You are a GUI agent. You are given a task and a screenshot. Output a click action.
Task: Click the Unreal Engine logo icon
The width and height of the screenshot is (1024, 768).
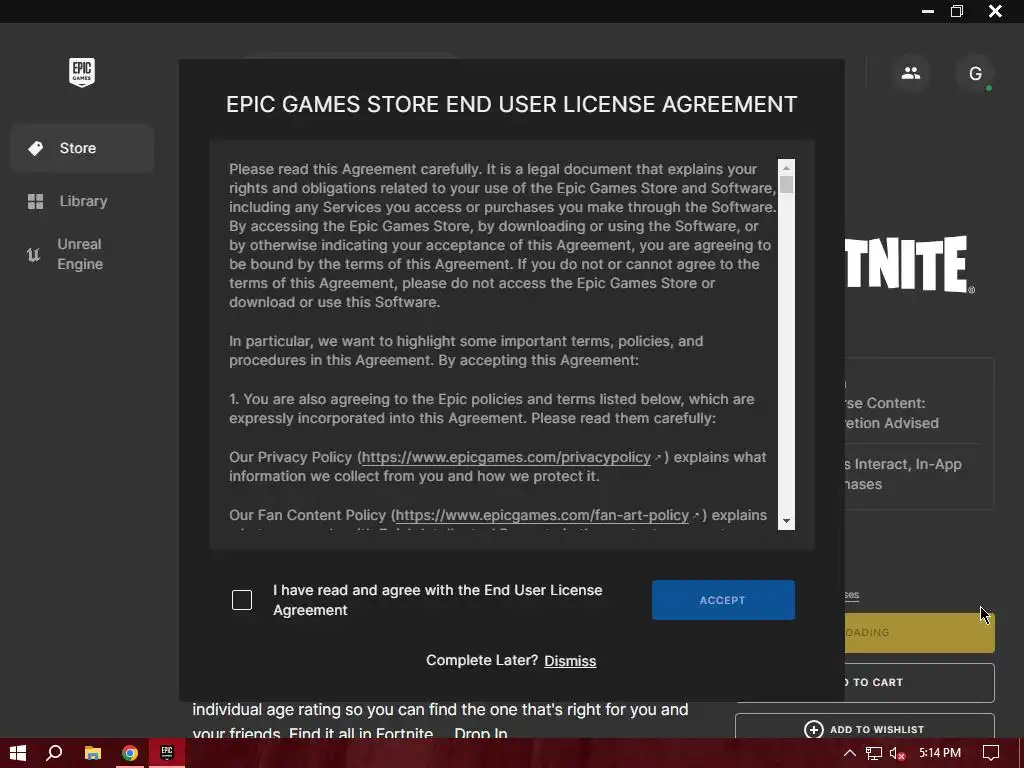33,255
